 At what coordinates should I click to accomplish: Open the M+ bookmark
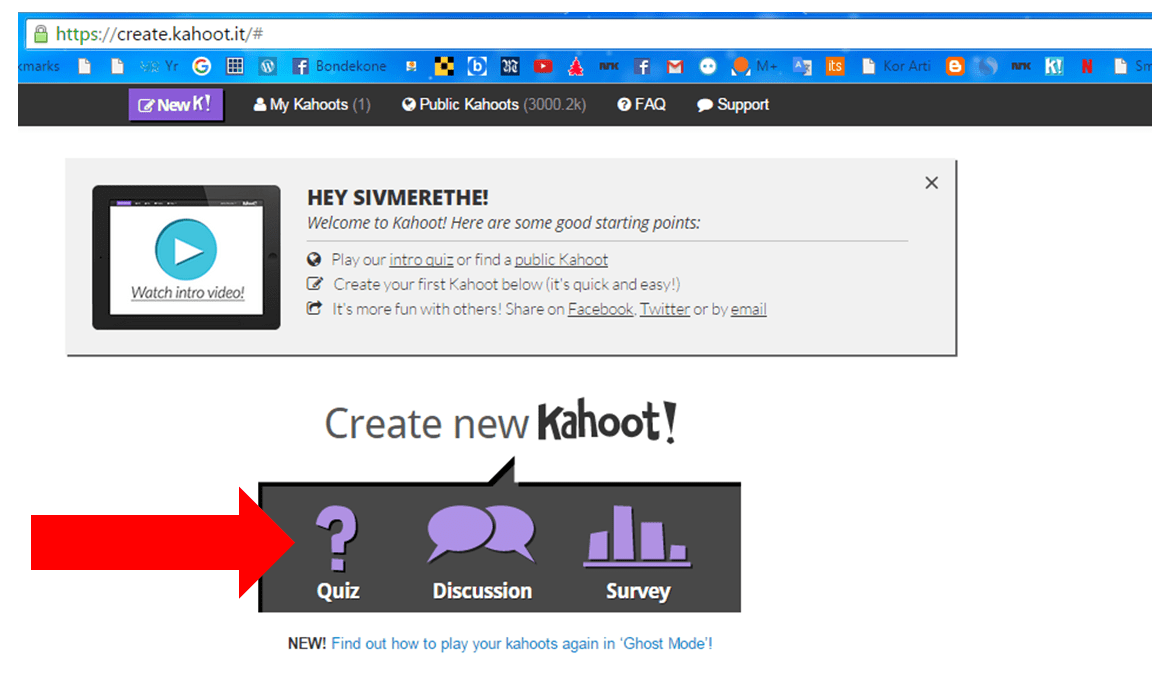click(754, 66)
